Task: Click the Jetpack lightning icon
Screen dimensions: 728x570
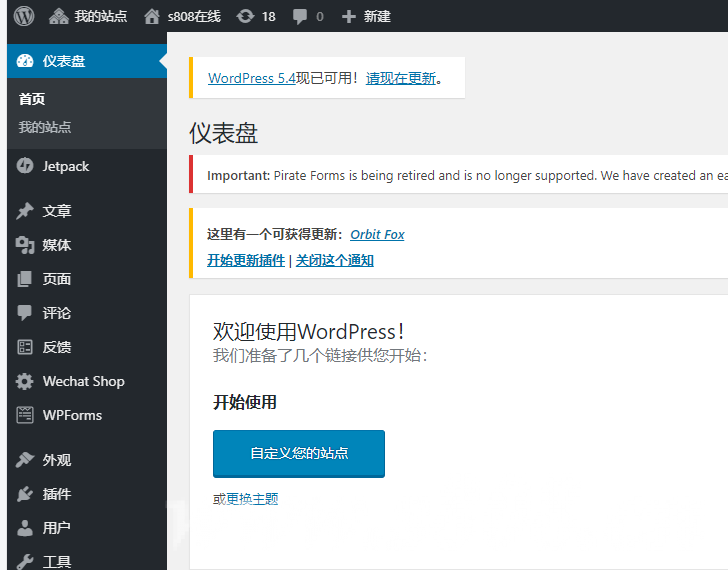Action: pos(25,166)
